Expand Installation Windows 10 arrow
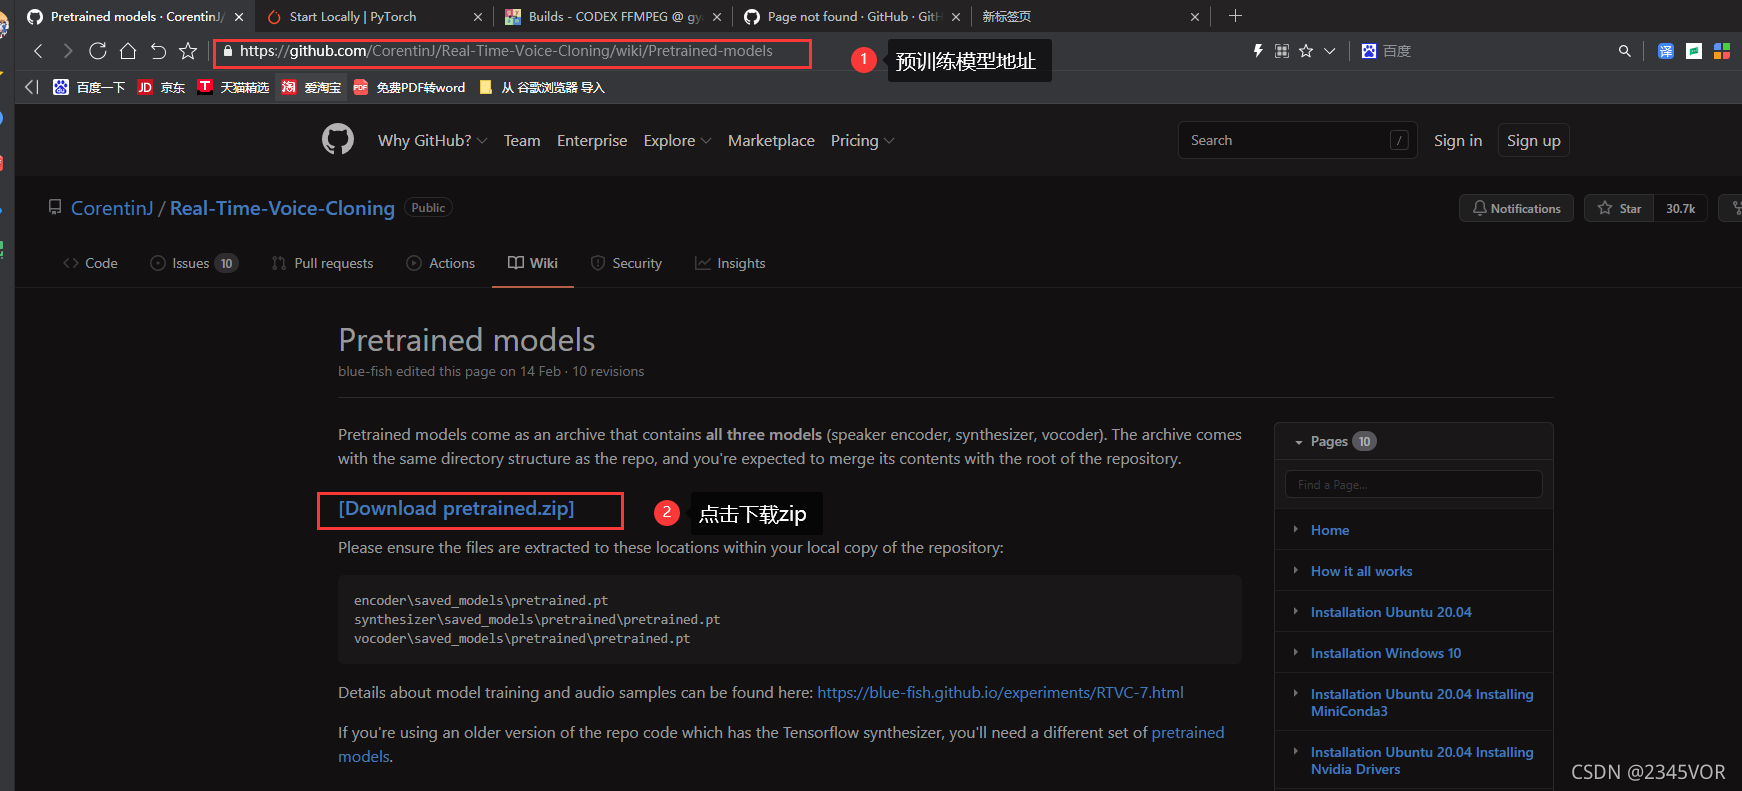 click(x=1296, y=652)
